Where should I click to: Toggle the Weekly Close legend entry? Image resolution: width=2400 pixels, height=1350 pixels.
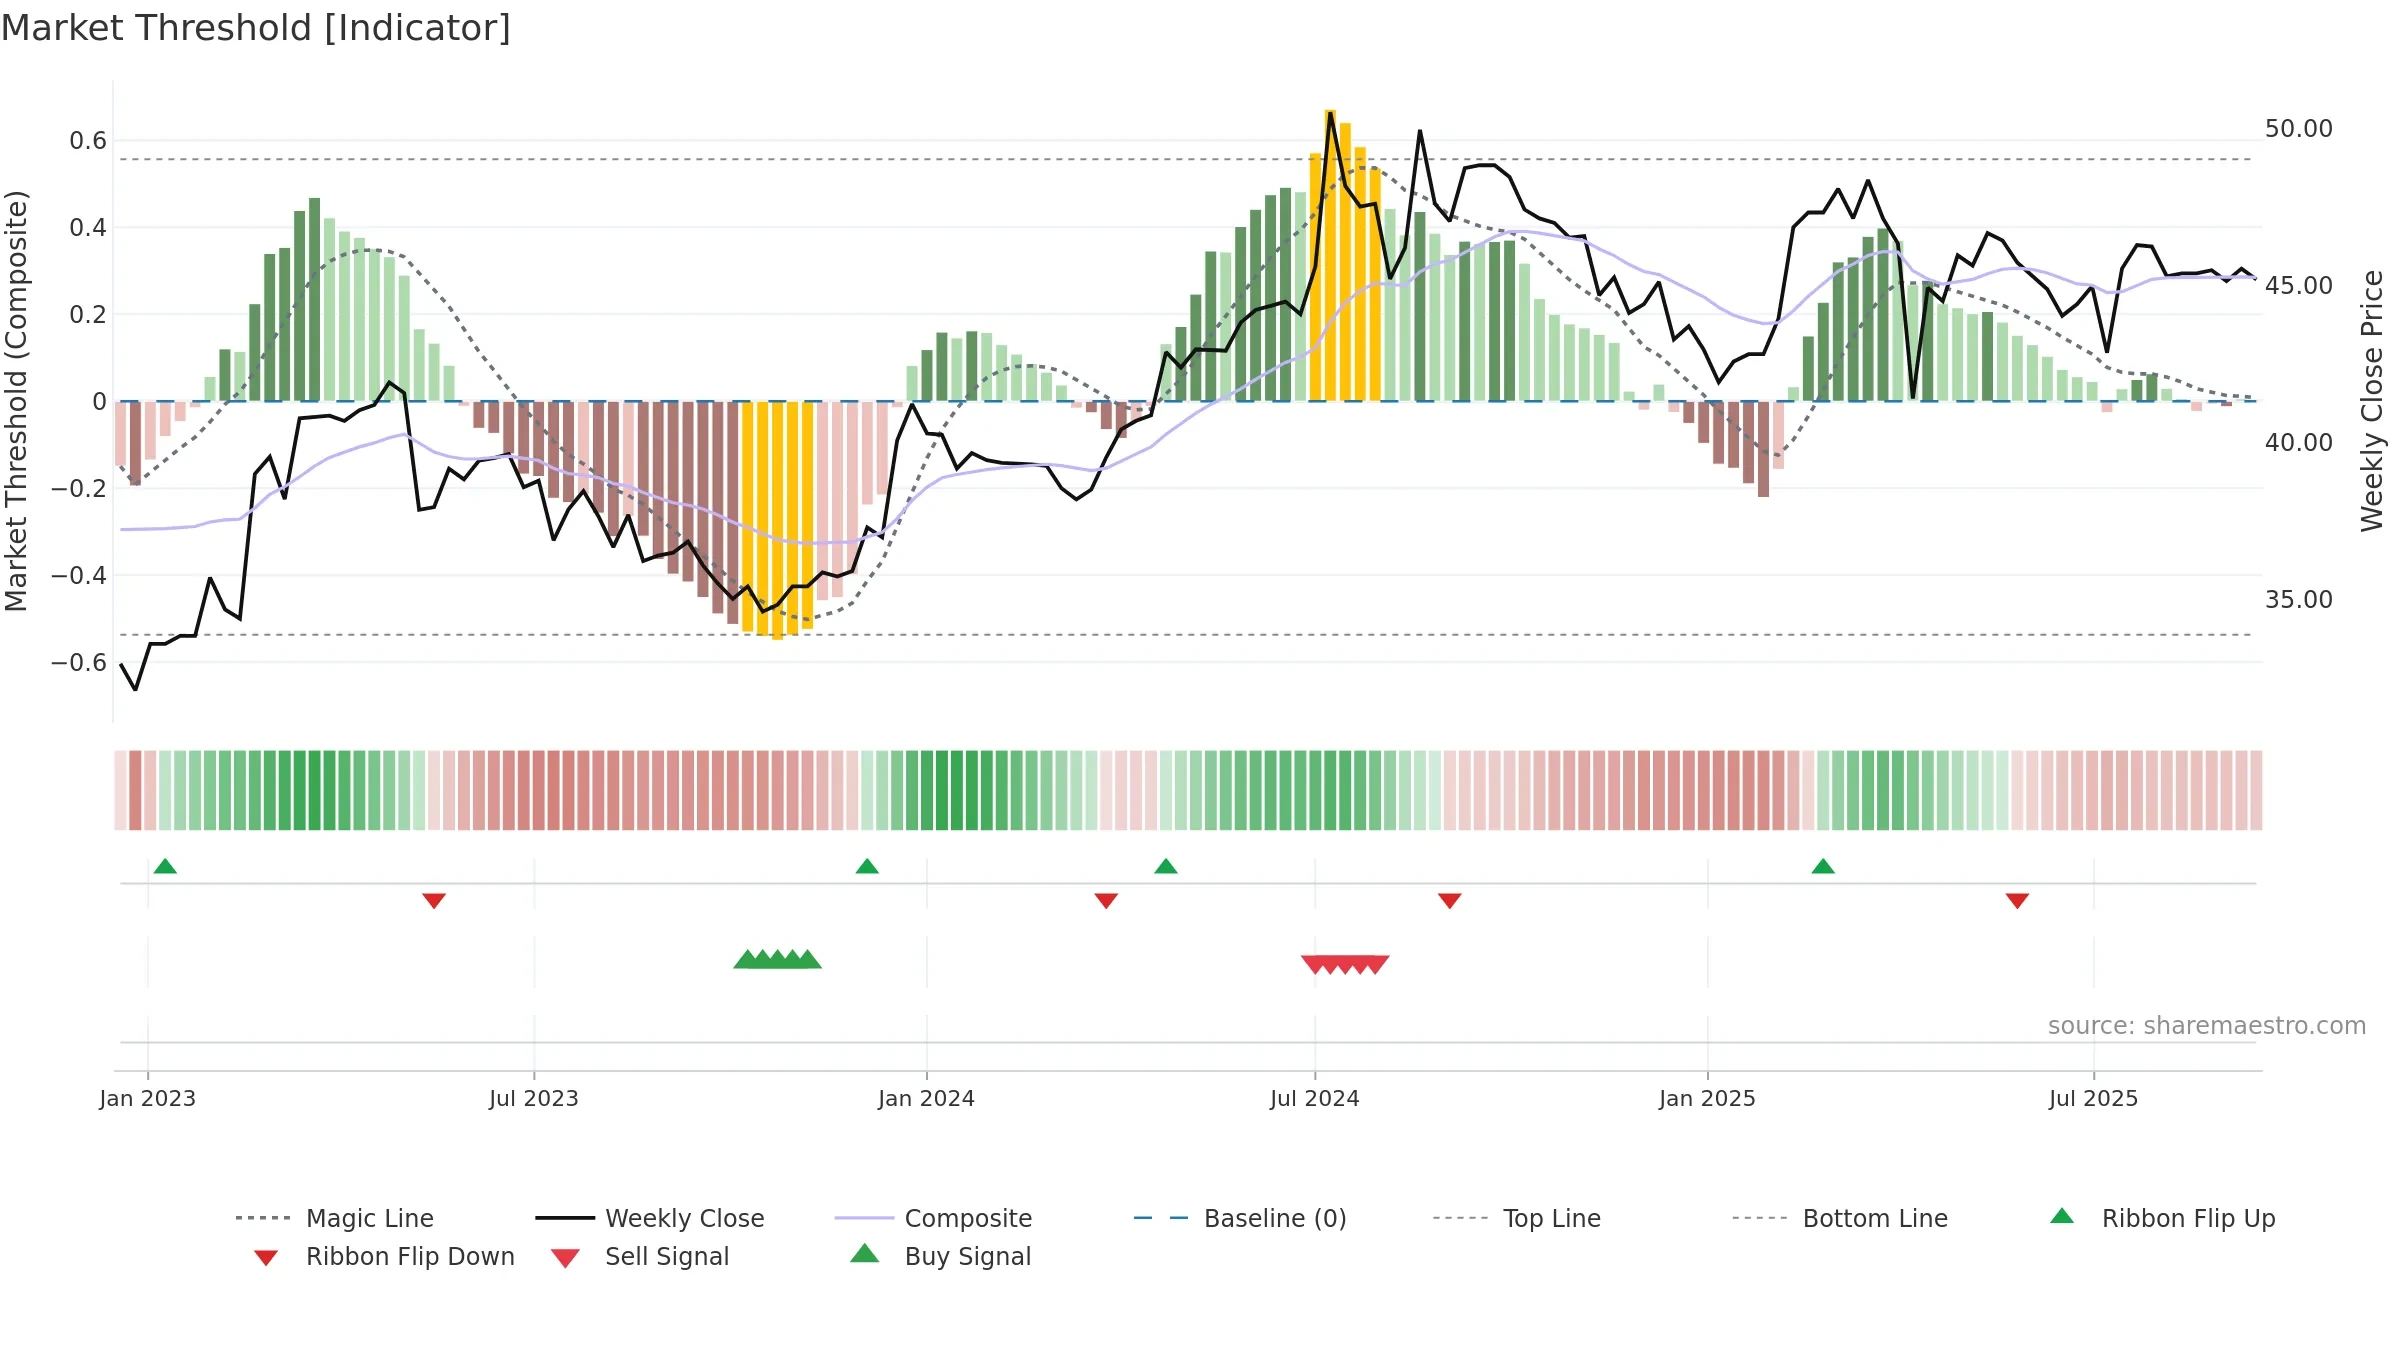(650, 1218)
